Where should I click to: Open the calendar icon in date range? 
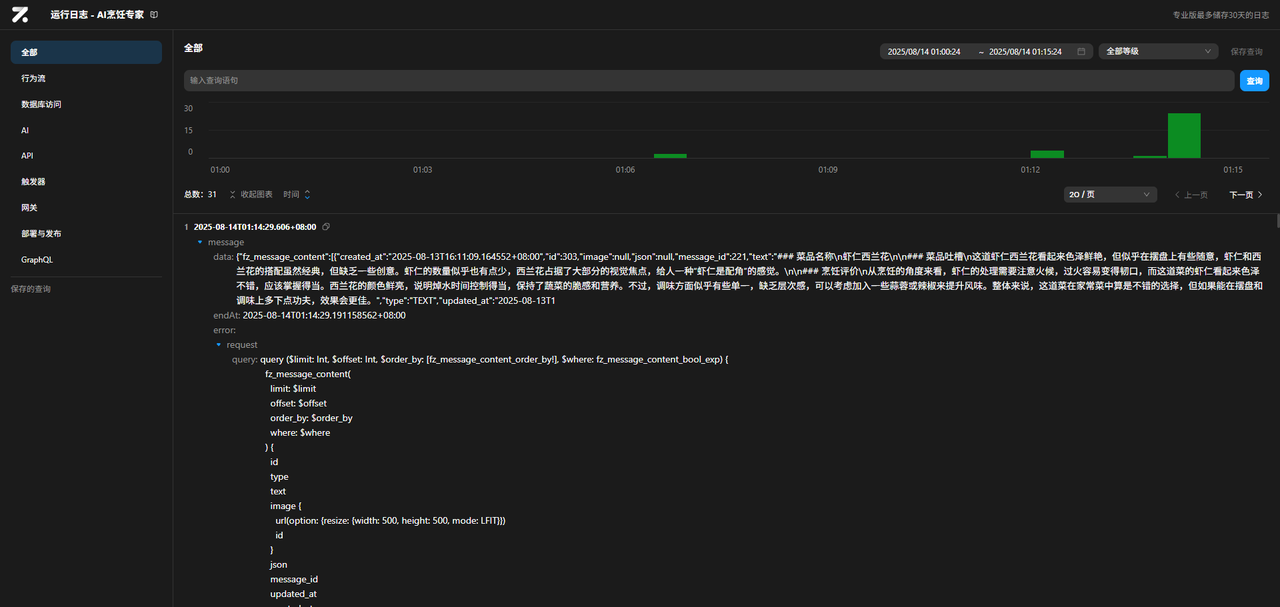coord(1081,51)
